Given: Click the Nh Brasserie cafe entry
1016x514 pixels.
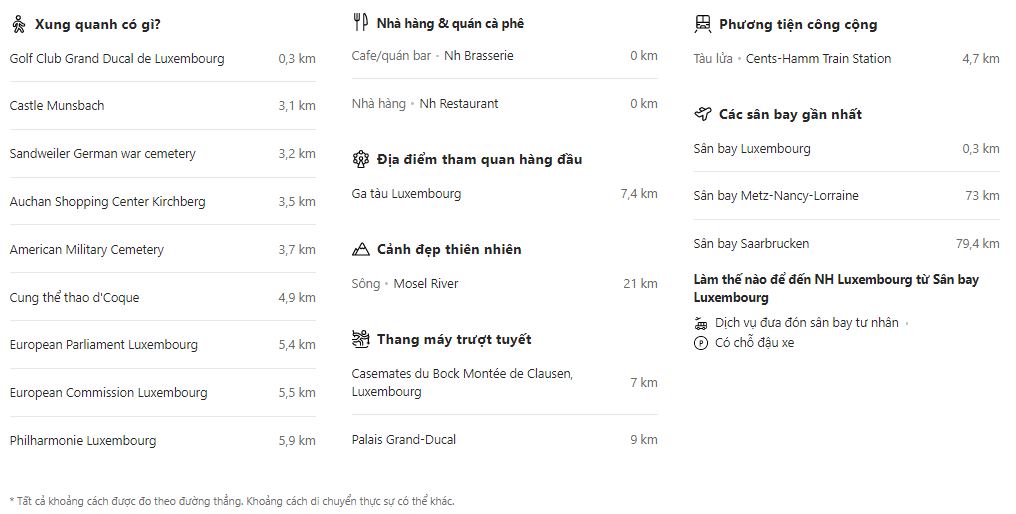Looking at the screenshot, I should [478, 56].
